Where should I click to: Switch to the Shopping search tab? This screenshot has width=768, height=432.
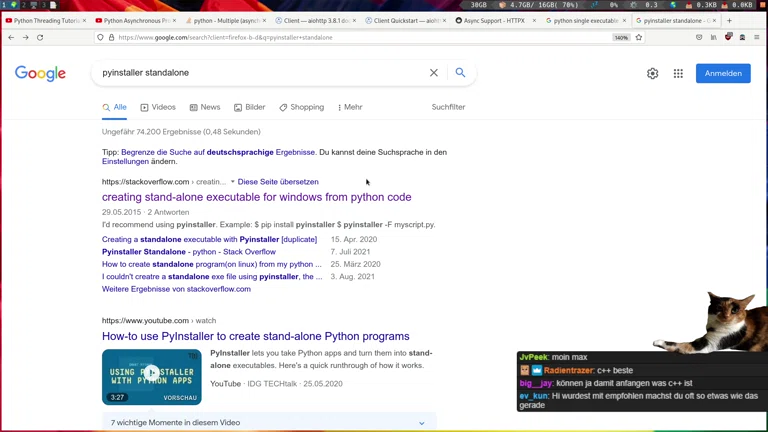tap(302, 107)
